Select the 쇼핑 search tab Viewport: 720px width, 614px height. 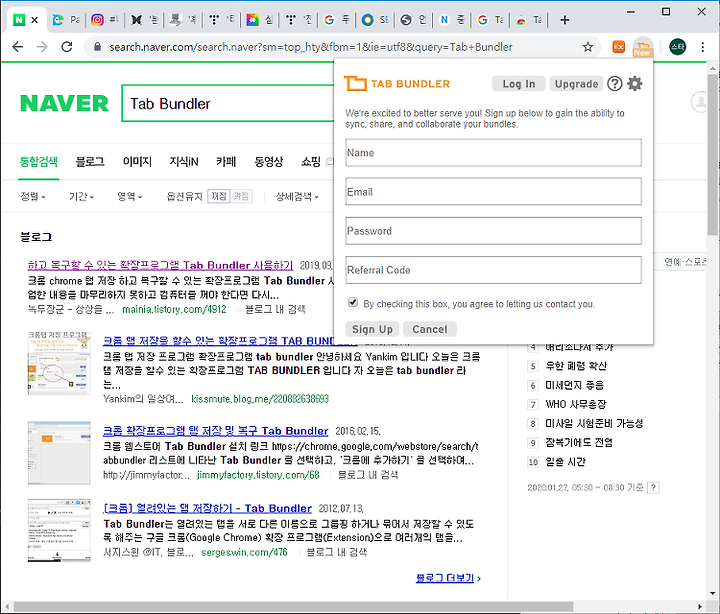click(x=311, y=162)
